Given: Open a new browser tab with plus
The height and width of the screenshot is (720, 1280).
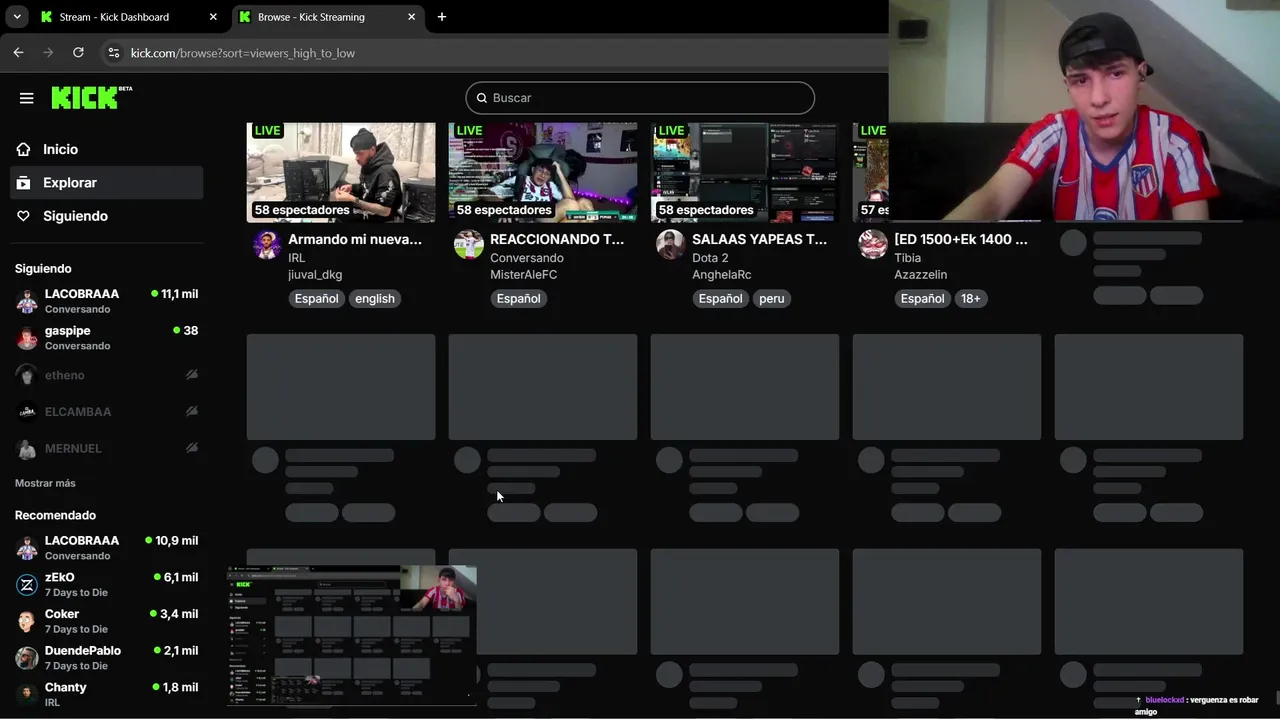Looking at the screenshot, I should pos(442,17).
